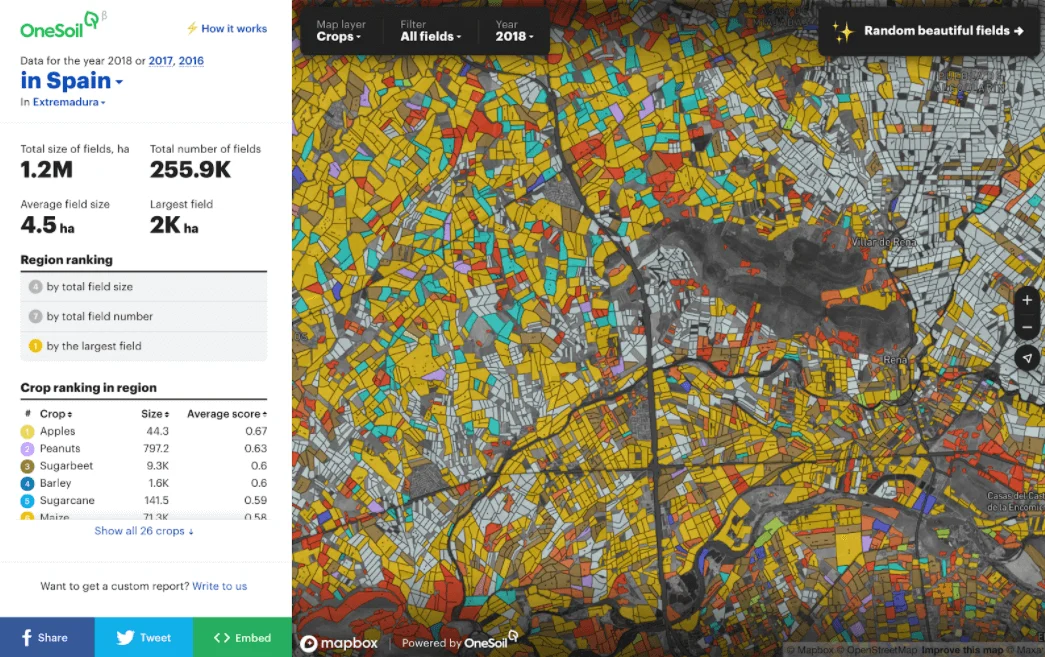
Task: Open the Embed code button
Action: click(243, 638)
